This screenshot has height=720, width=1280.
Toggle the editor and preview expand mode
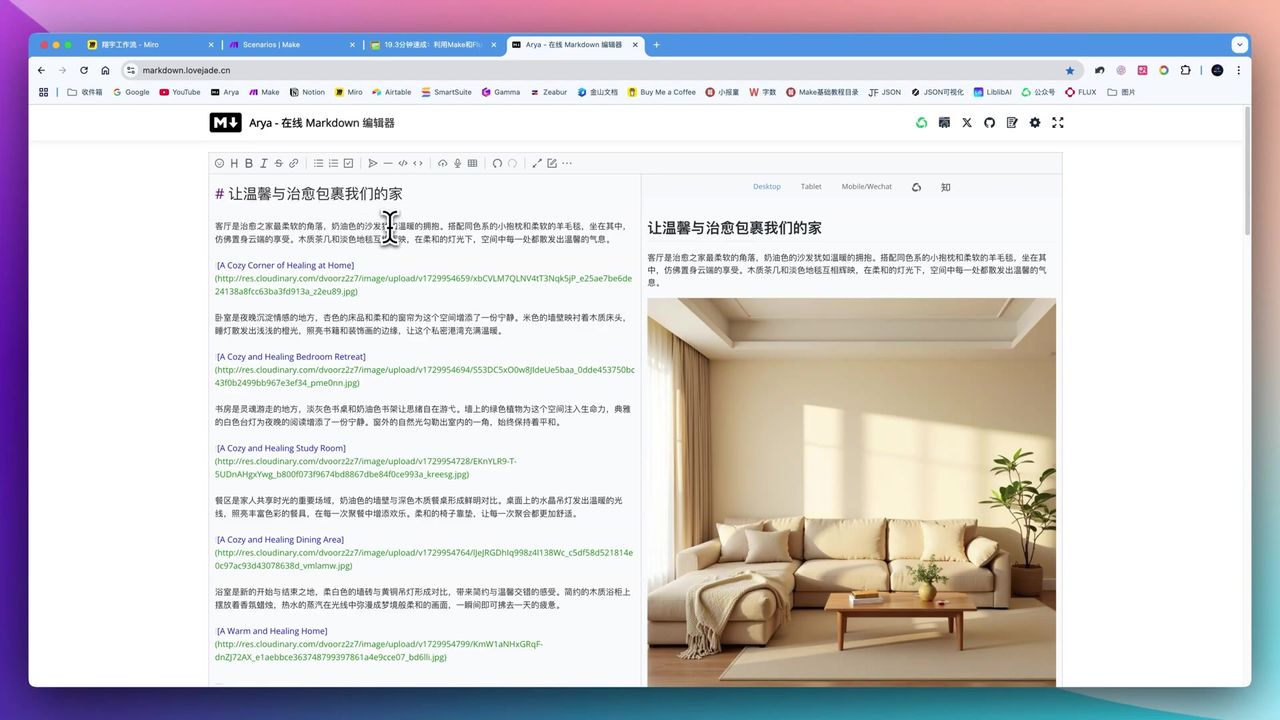(537, 163)
